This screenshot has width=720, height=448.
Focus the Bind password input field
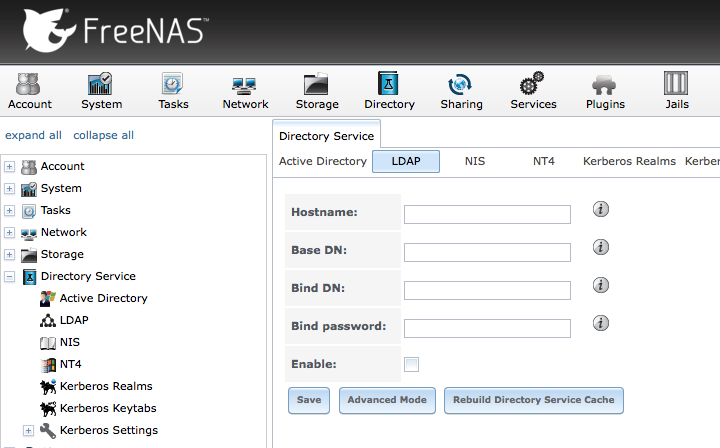click(x=487, y=328)
